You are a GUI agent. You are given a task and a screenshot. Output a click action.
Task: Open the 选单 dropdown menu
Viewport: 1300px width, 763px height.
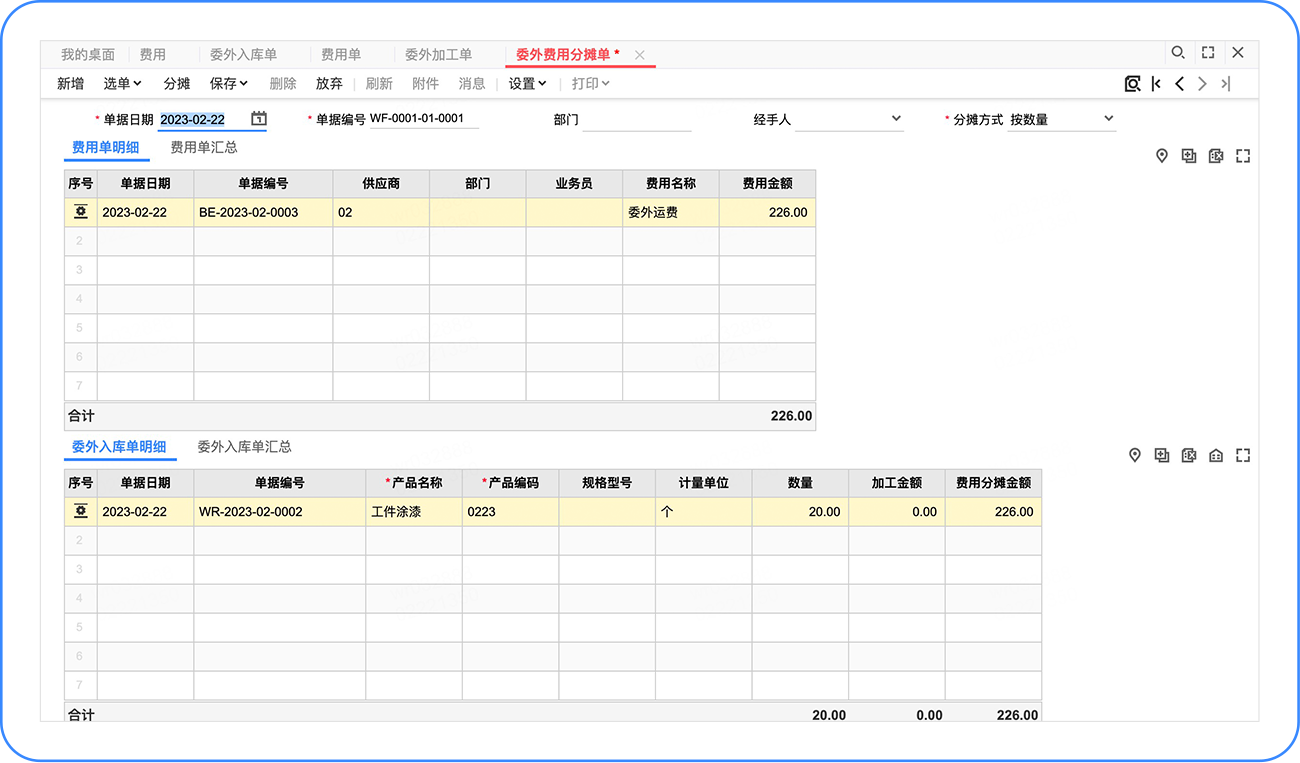122,84
